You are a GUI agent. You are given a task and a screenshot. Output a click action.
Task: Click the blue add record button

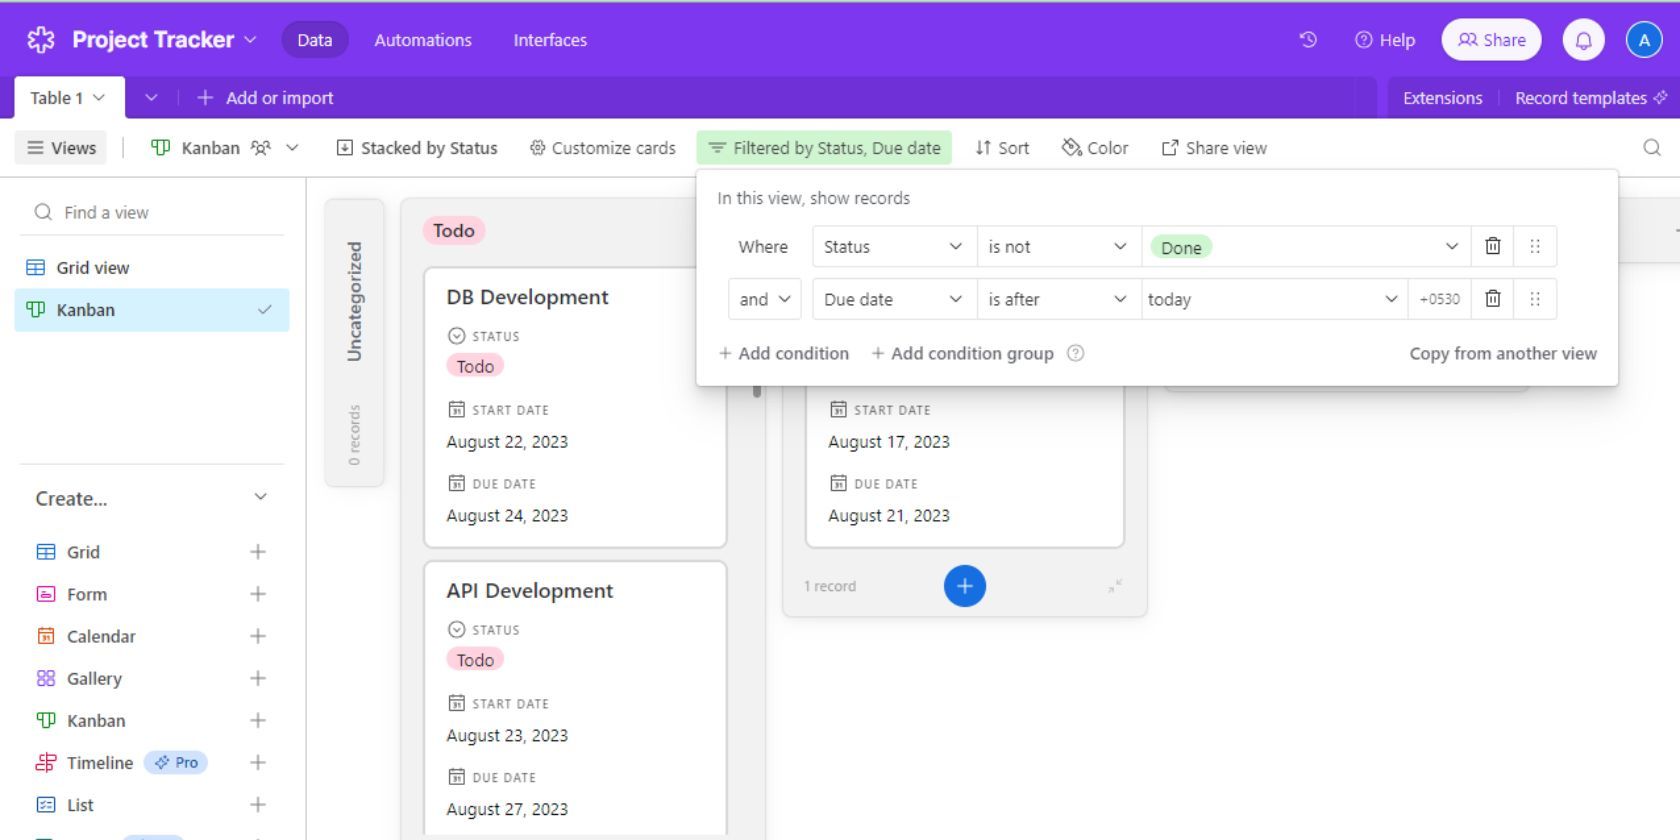[964, 586]
